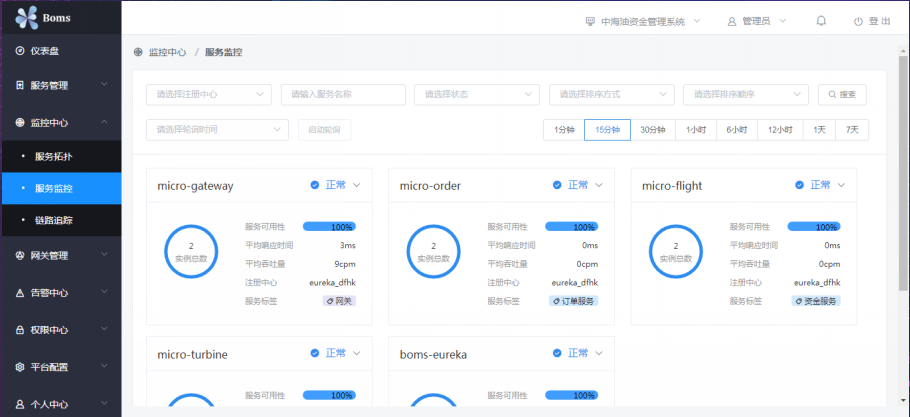Click the 权限中心 lock icon
Image resolution: width=910 pixels, height=417 pixels.
tap(20, 330)
